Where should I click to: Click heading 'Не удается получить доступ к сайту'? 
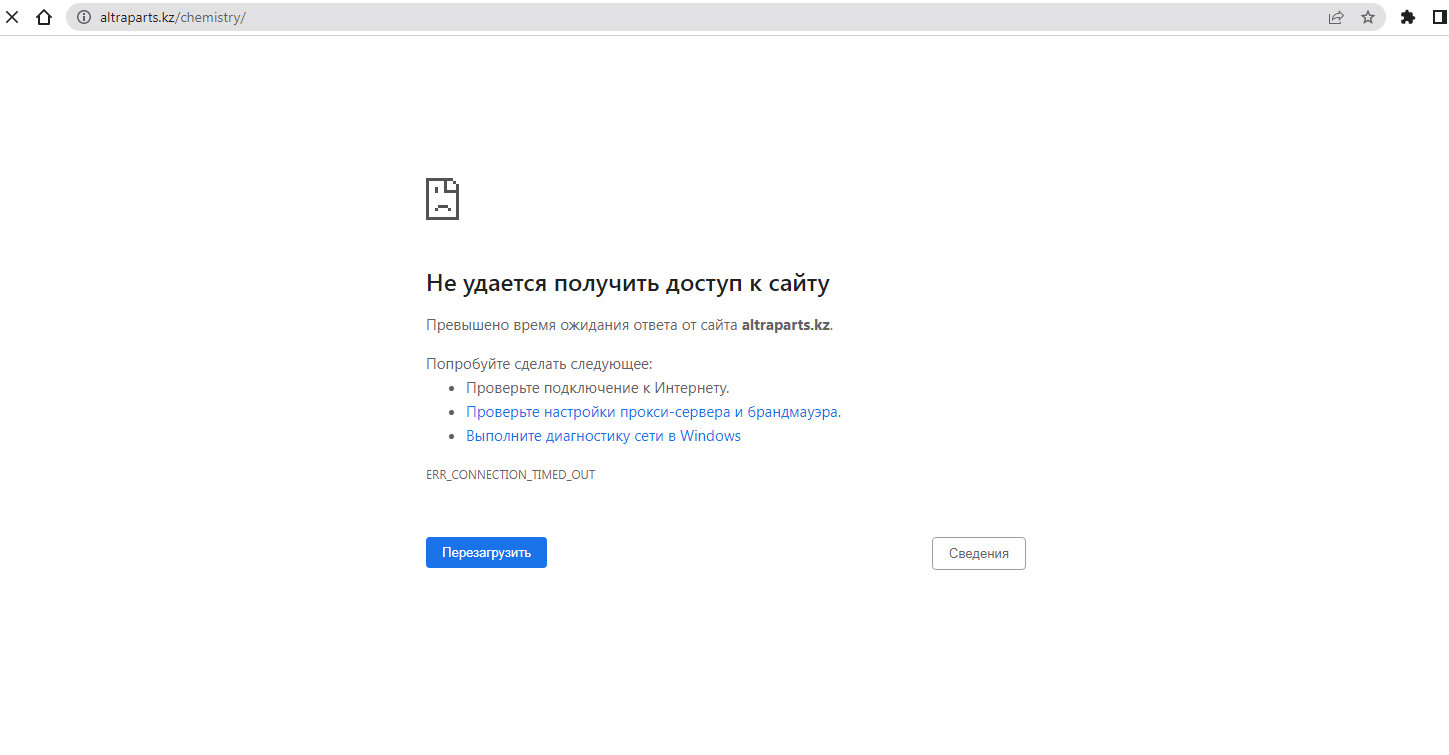(628, 283)
